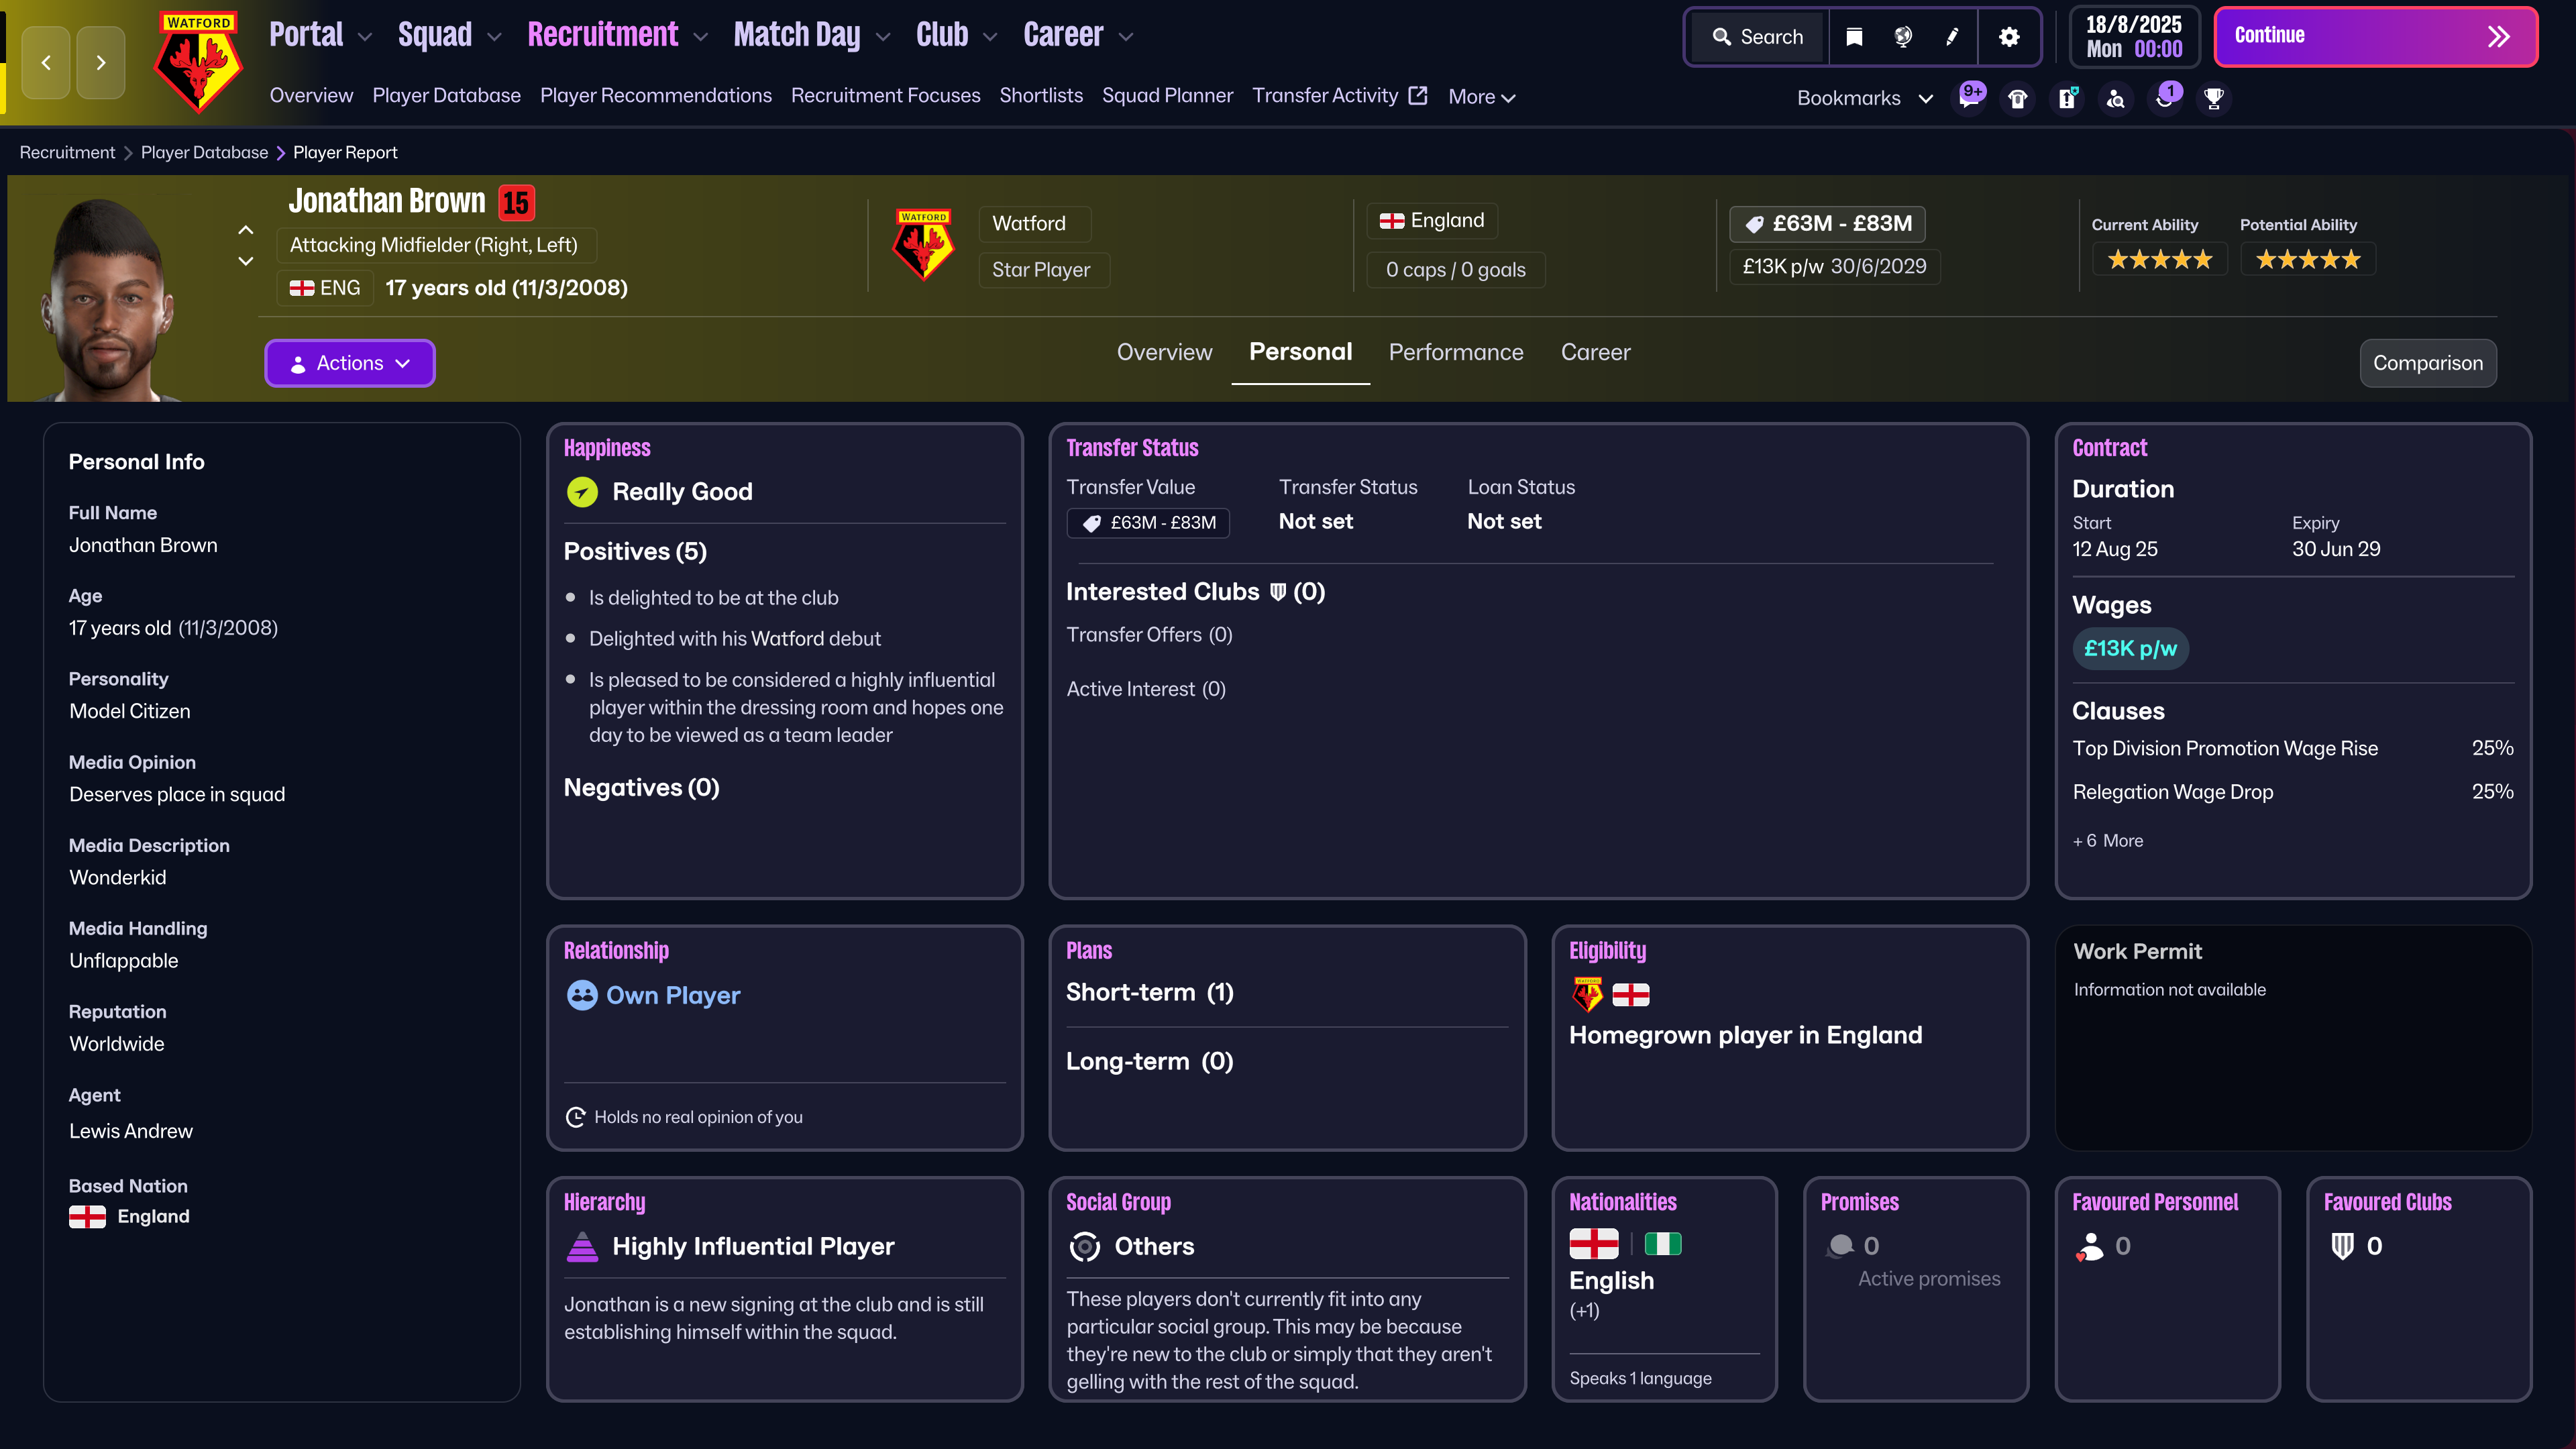Show +6 More contract clauses
This screenshot has width=2576, height=1449.
pos(2108,841)
